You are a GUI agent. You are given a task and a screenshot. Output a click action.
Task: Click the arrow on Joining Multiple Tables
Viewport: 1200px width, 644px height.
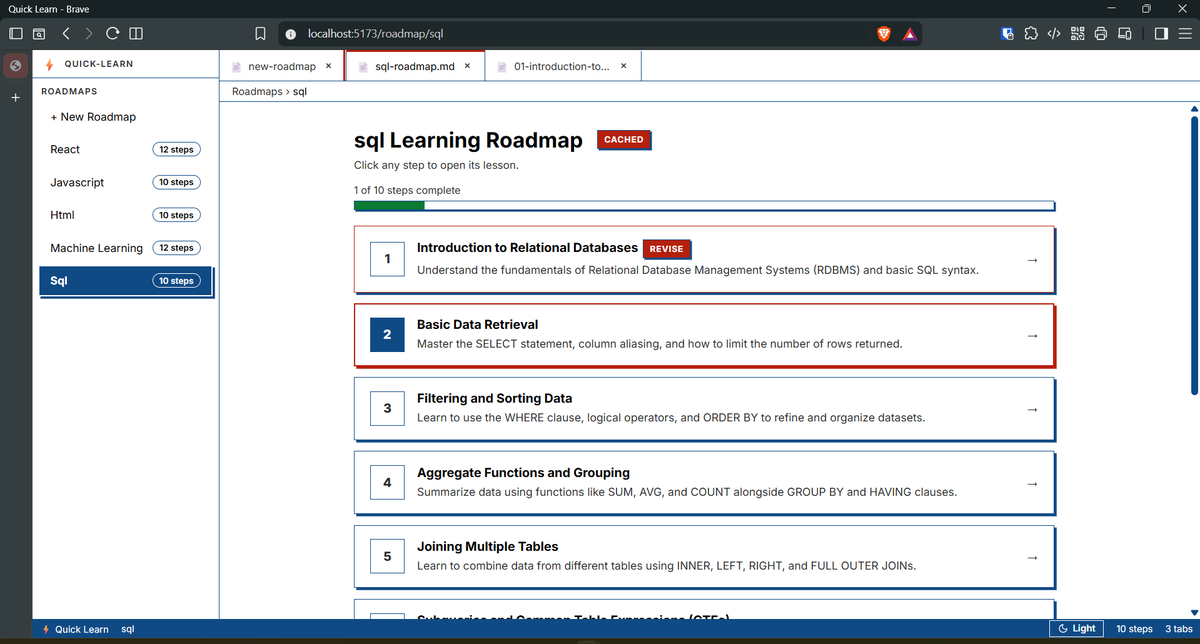click(1032, 557)
